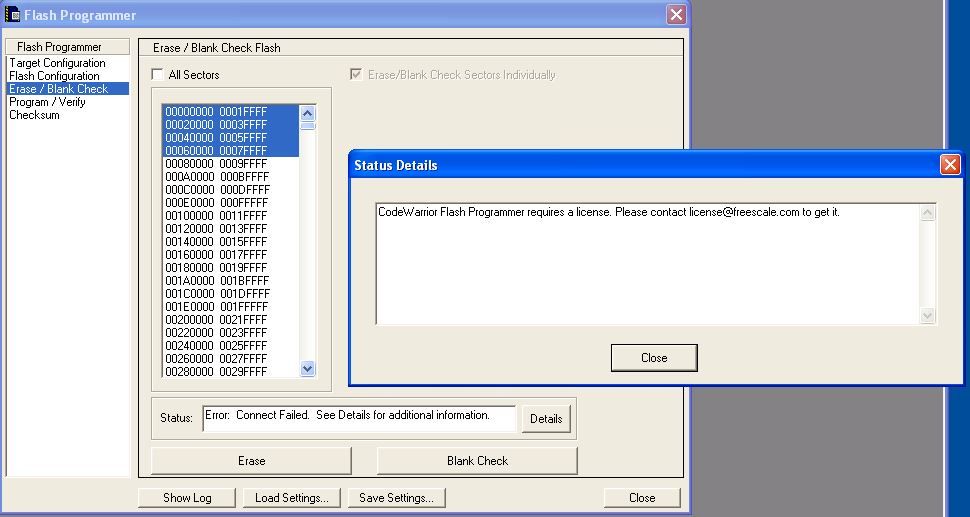Click the Flash Programmer title bar icon
The width and height of the screenshot is (970, 517).
coord(12,14)
